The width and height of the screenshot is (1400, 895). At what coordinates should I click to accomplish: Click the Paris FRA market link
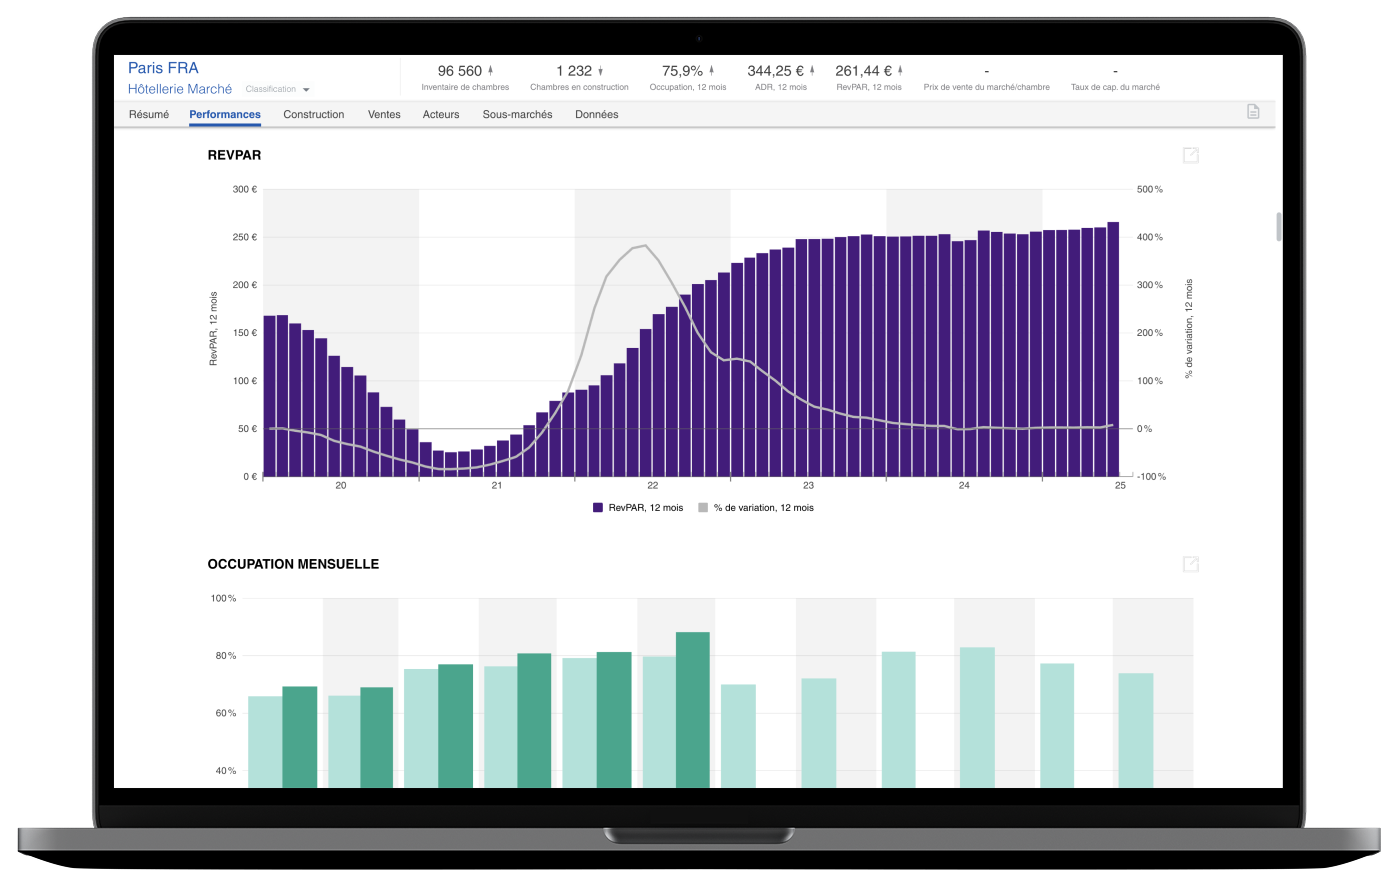[x=163, y=68]
